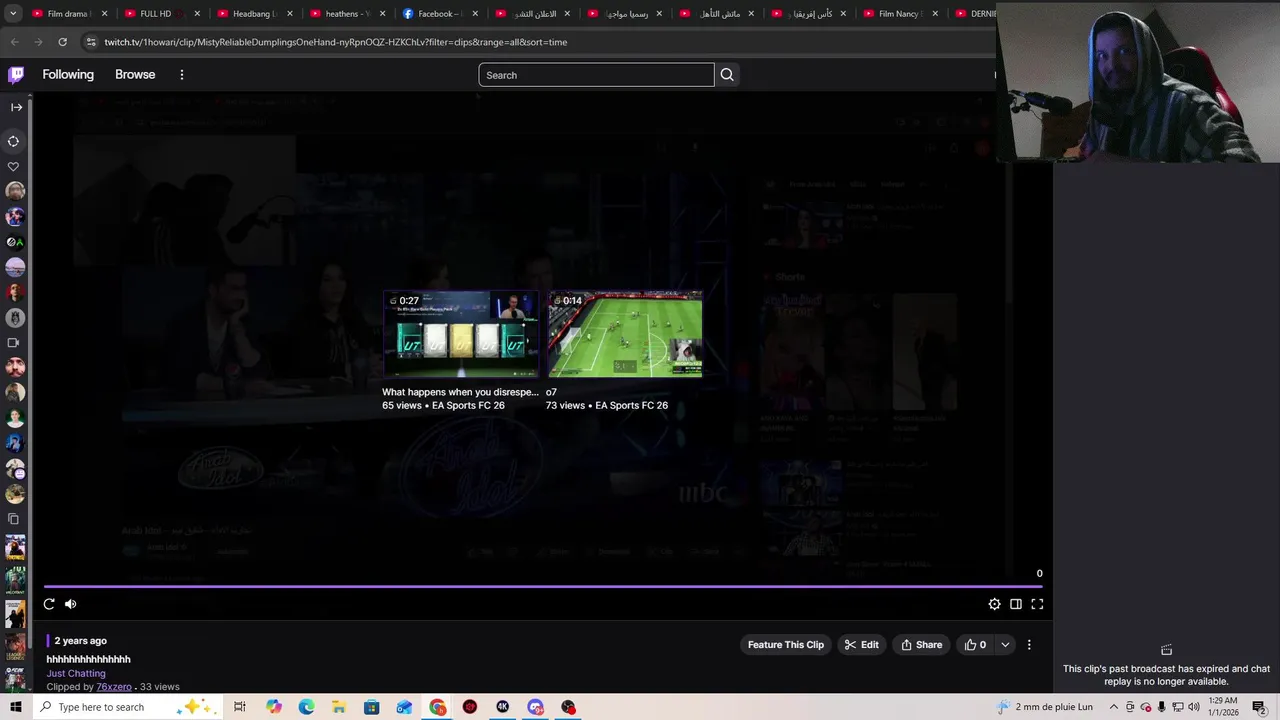1280x720 pixels.
Task: Click Feature This Clip button
Action: (x=786, y=645)
